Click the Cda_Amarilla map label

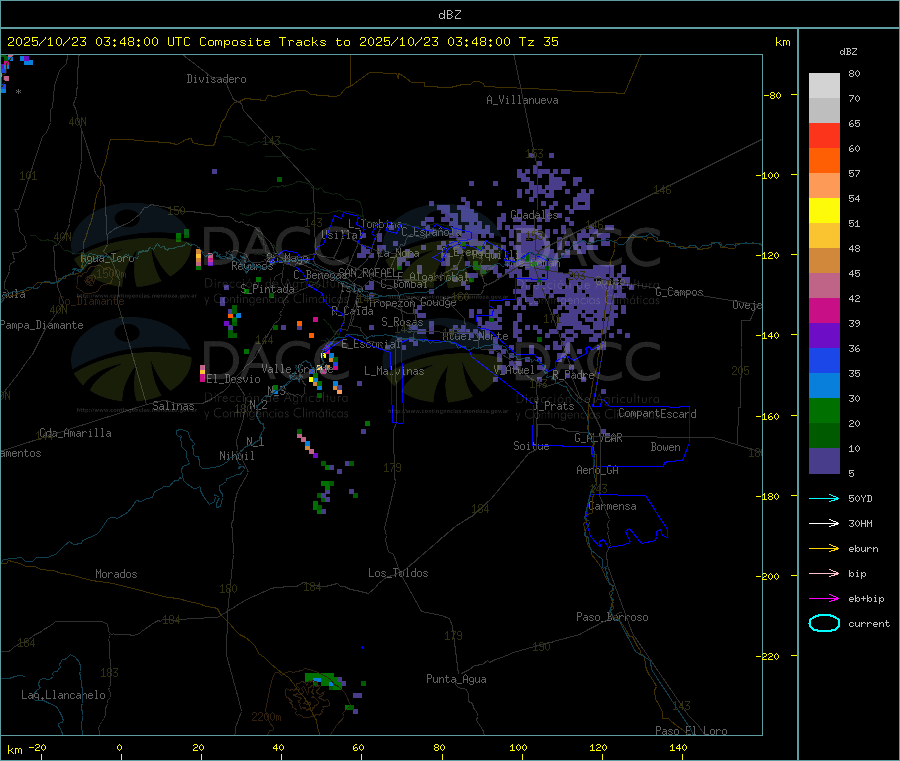(x=75, y=433)
